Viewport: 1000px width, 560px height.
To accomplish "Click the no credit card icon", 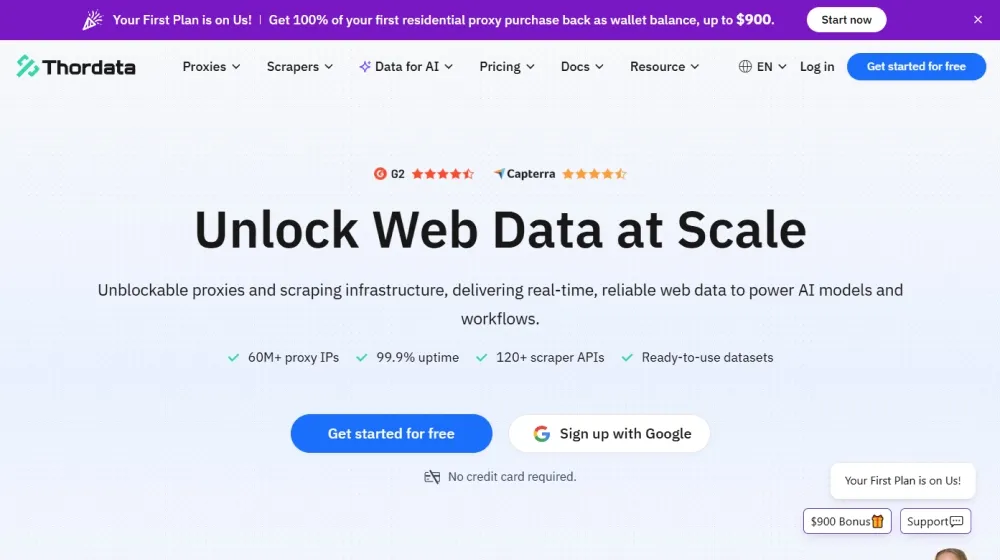I will [x=432, y=477].
